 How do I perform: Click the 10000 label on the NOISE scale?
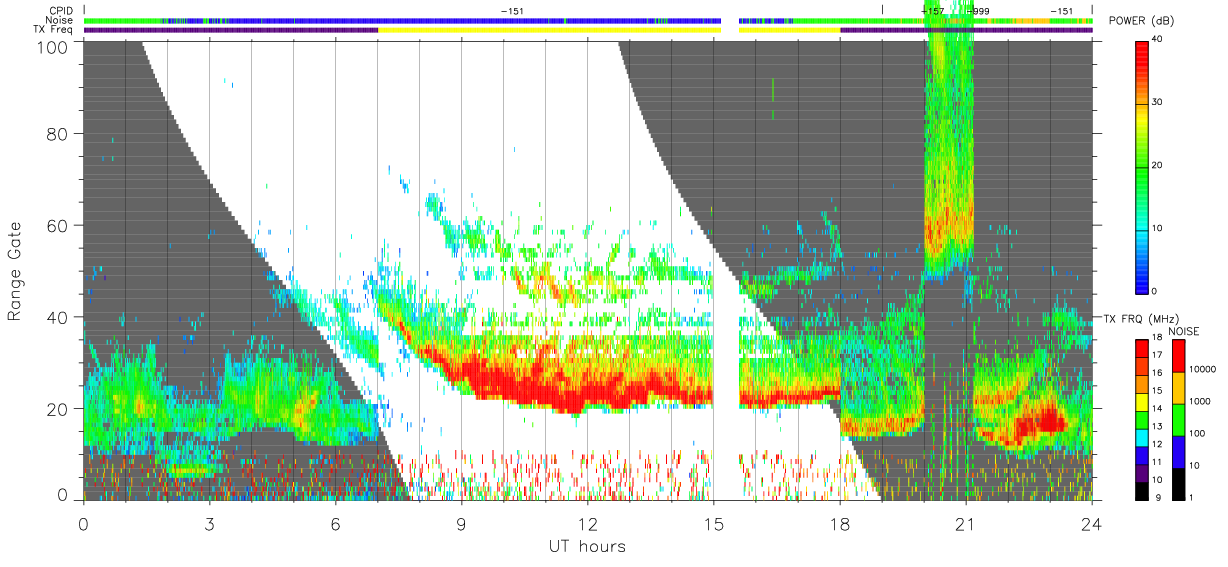click(x=1203, y=369)
